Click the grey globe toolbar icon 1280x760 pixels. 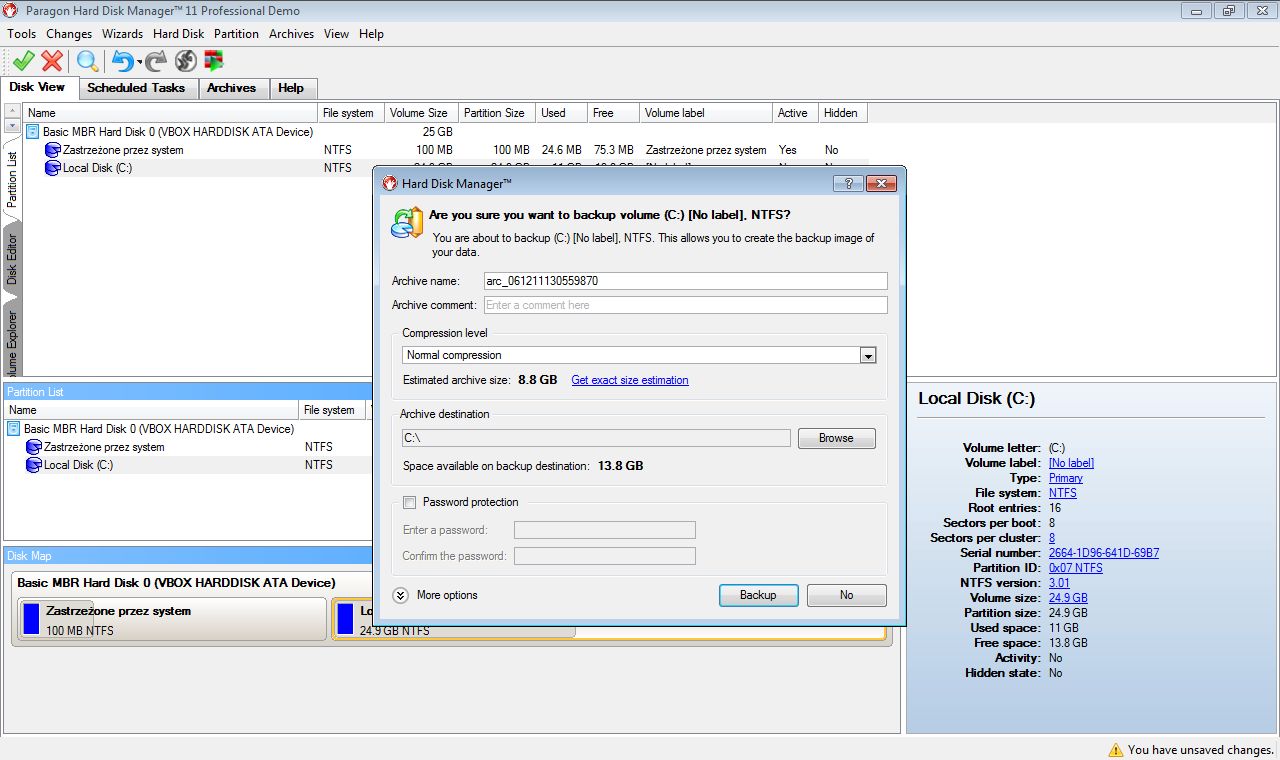coord(186,61)
